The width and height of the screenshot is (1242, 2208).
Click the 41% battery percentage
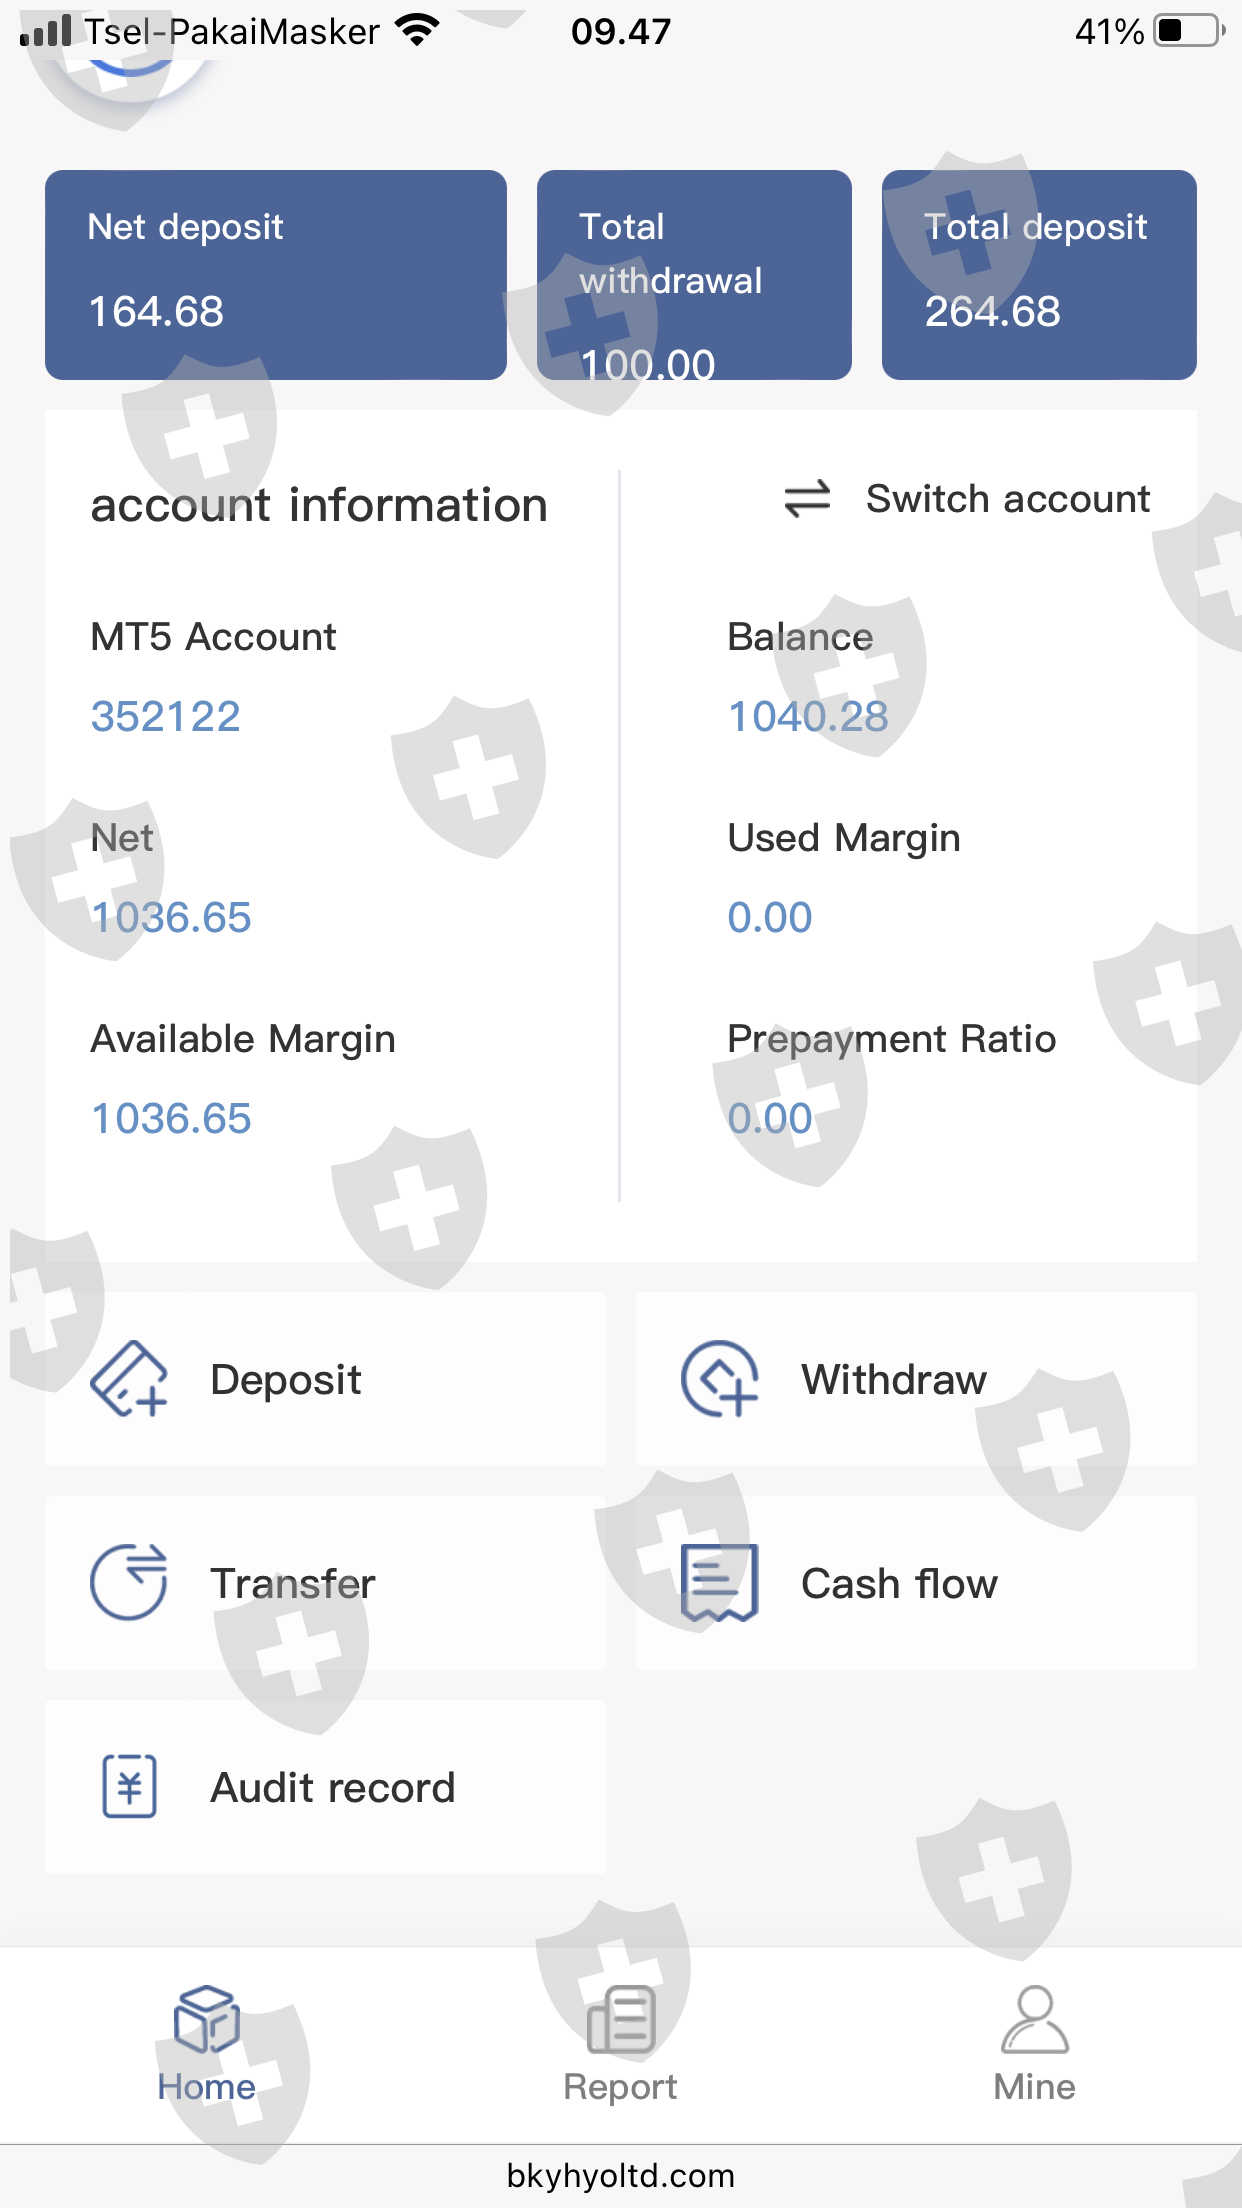[x=1109, y=32]
